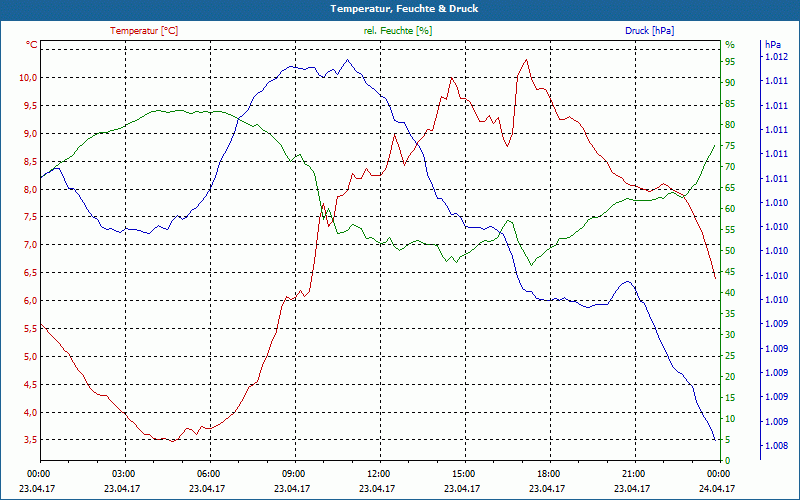Image resolution: width=800 pixels, height=500 pixels.
Task: Click the 5,0 temperature axis value
Action: point(30,357)
